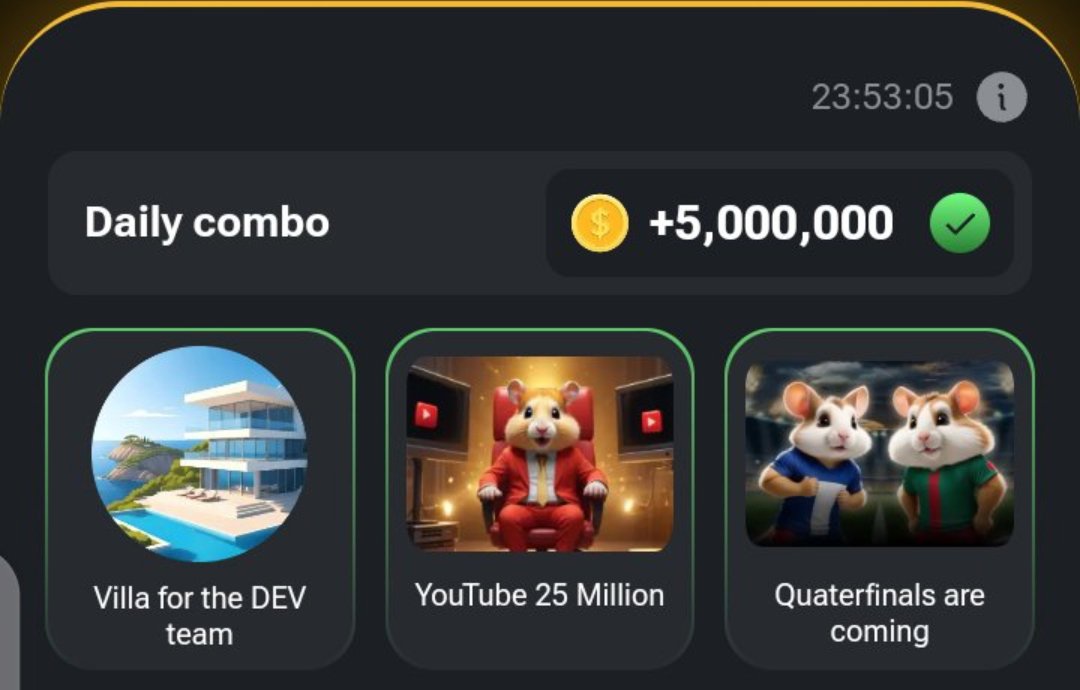The height and width of the screenshot is (690, 1080).
Task: Tap the +5,000,000 reward amount
Action: (x=771, y=223)
